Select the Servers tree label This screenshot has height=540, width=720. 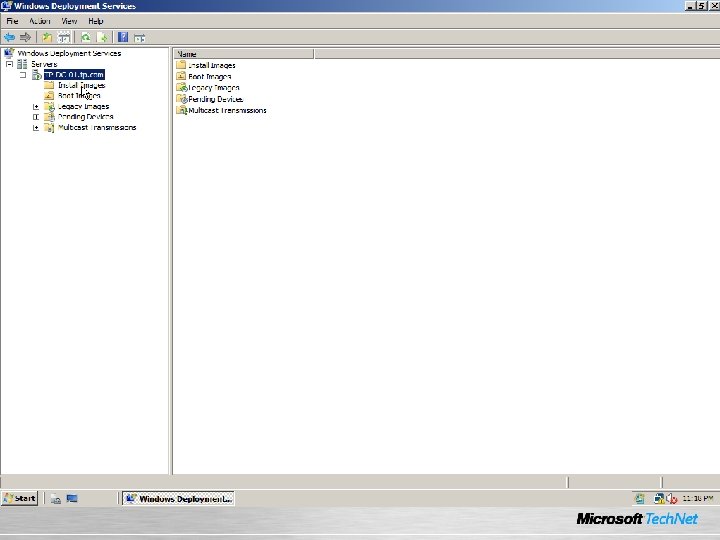click(x=44, y=64)
